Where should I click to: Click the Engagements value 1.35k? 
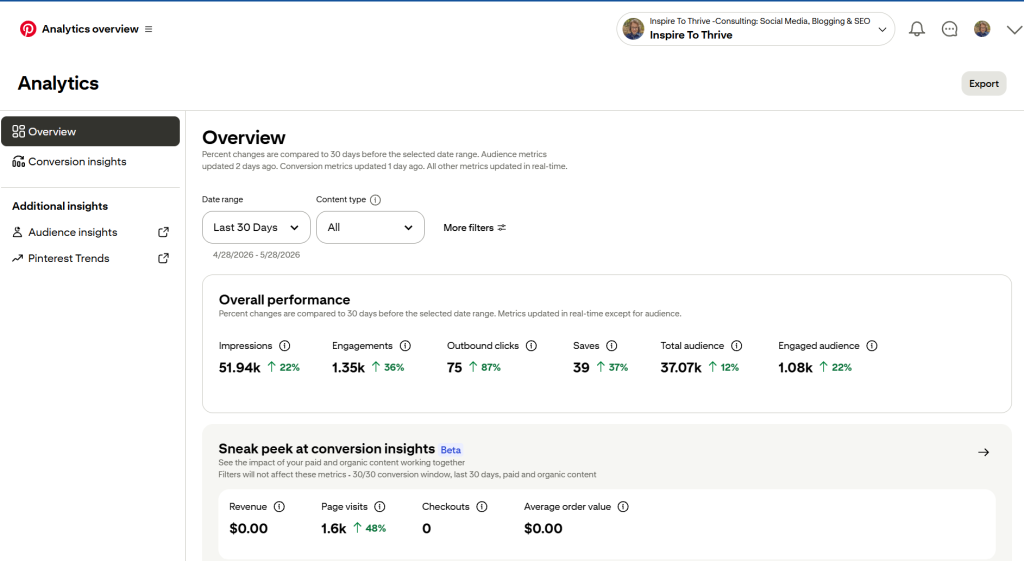click(x=348, y=368)
